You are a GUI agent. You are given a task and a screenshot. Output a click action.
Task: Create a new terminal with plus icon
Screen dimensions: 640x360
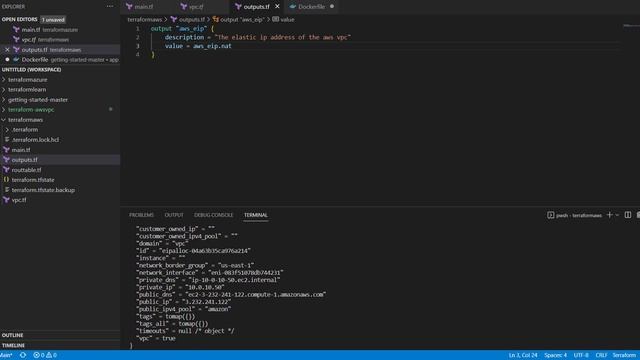[x=609, y=215]
